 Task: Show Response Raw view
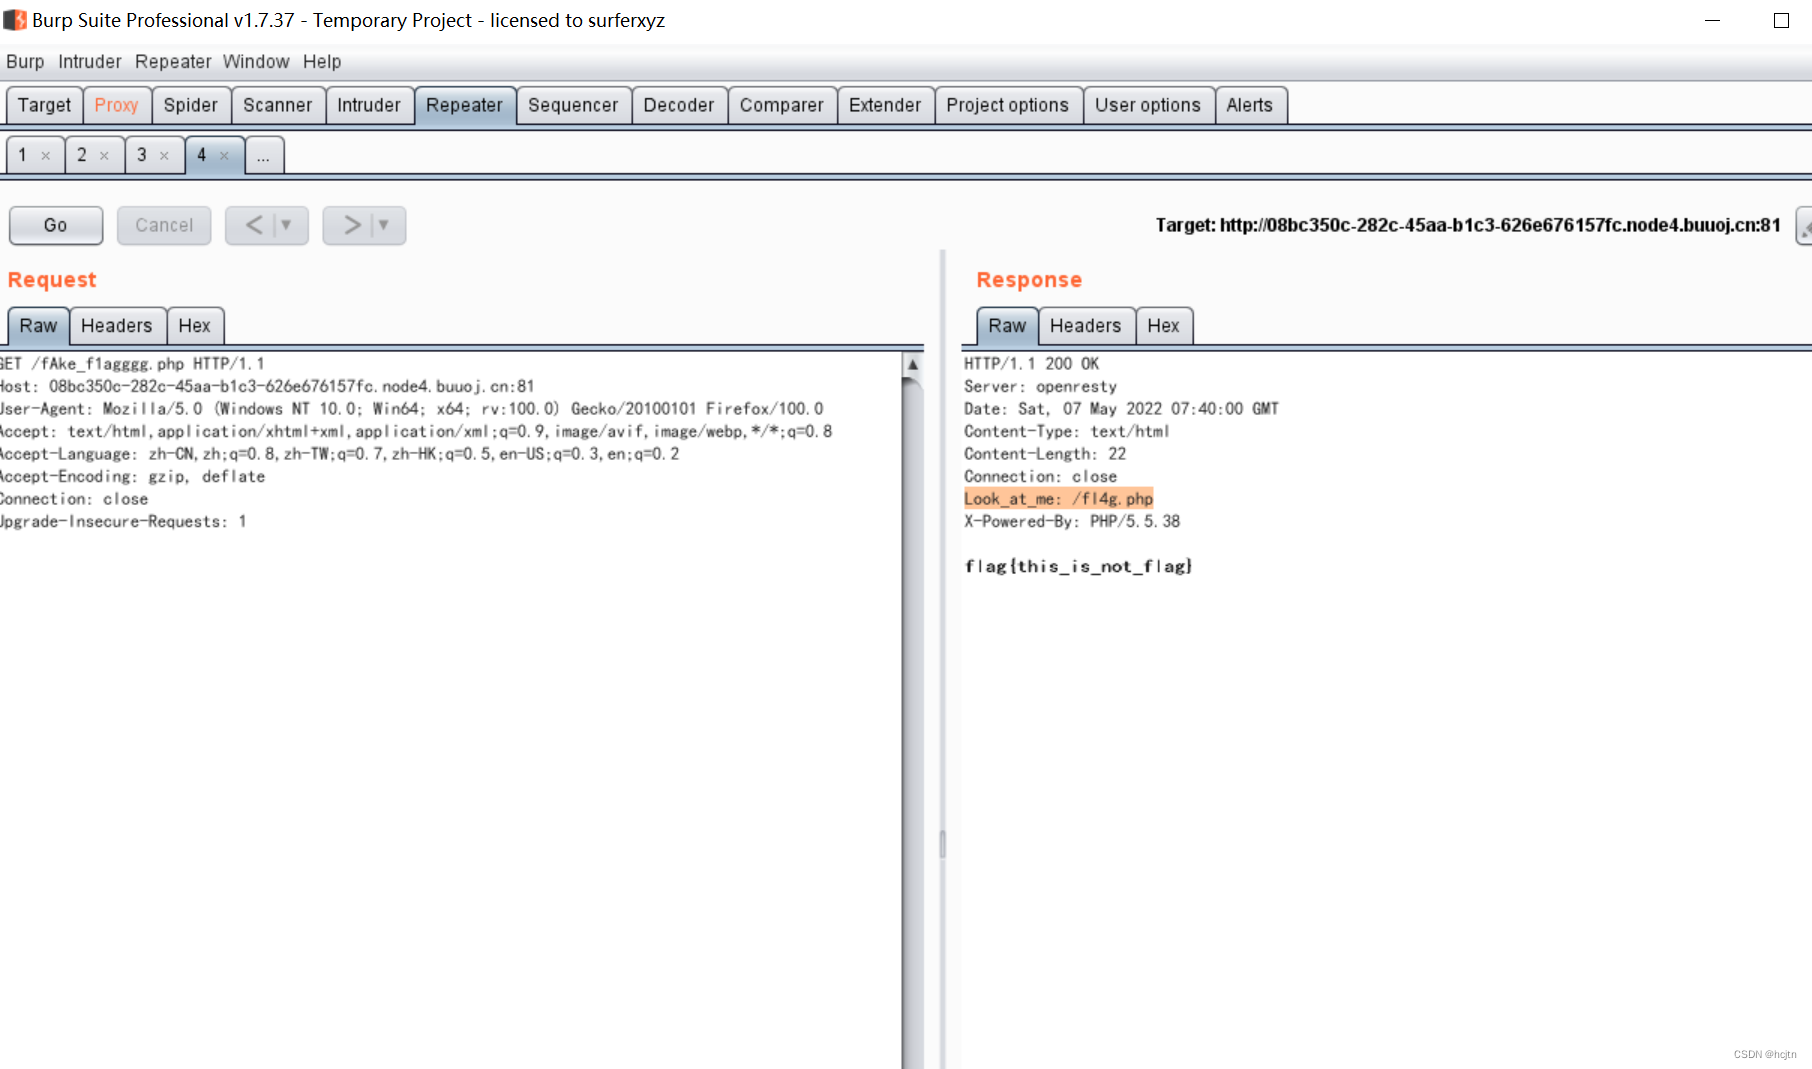point(1007,326)
